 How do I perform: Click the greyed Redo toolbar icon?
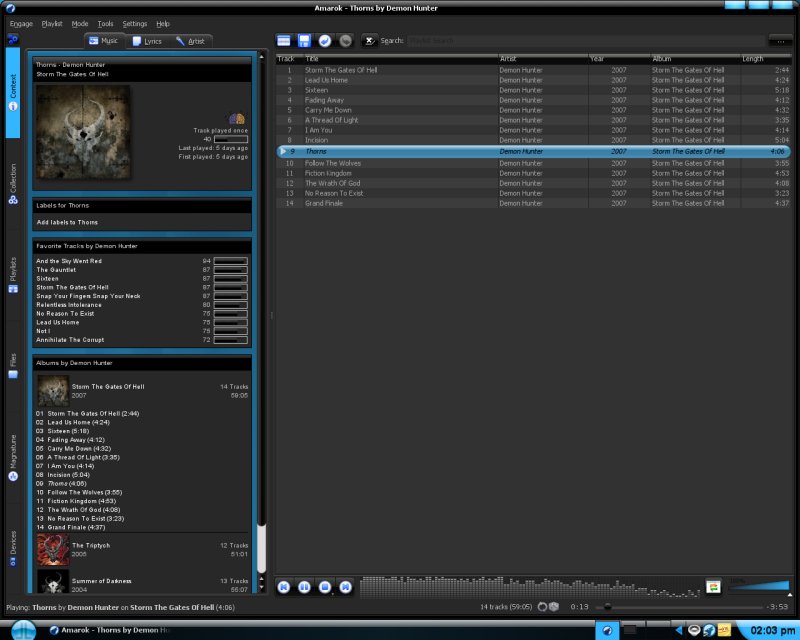coord(345,41)
